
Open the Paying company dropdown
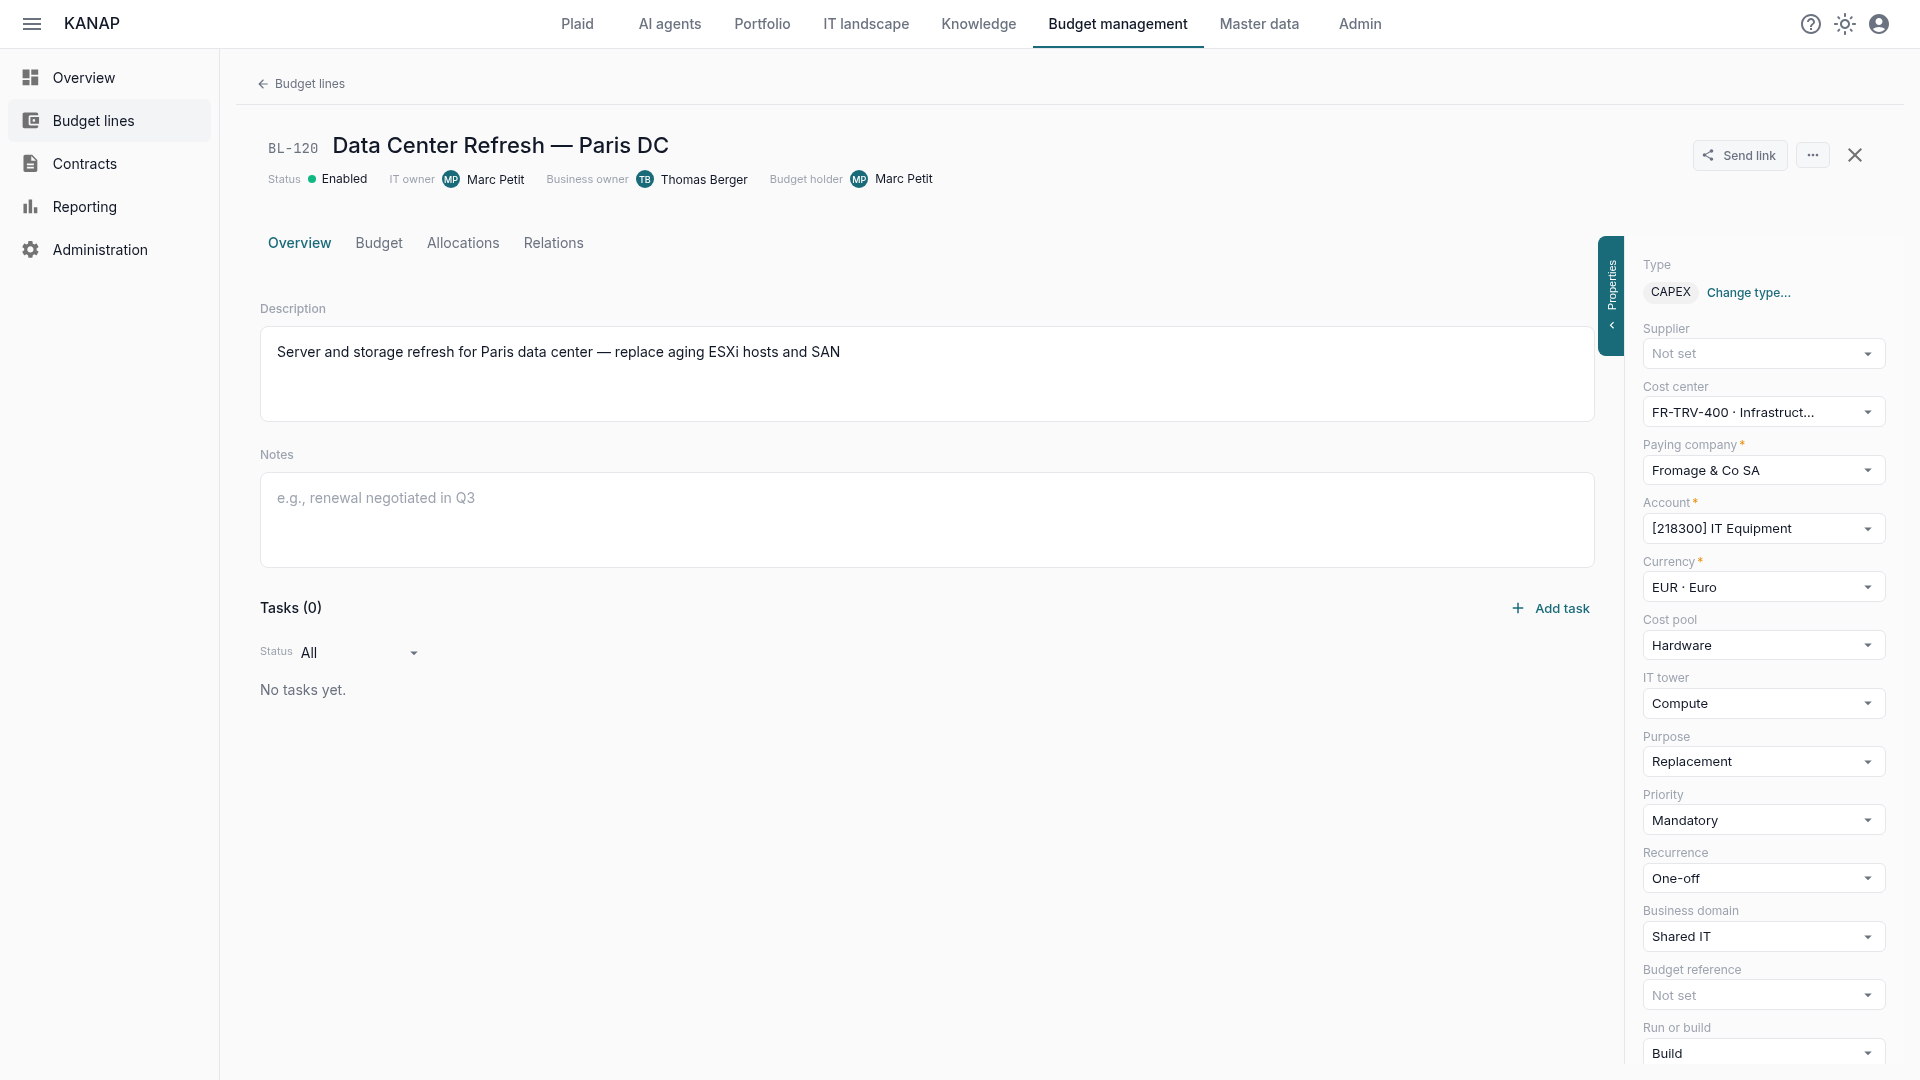point(1764,471)
